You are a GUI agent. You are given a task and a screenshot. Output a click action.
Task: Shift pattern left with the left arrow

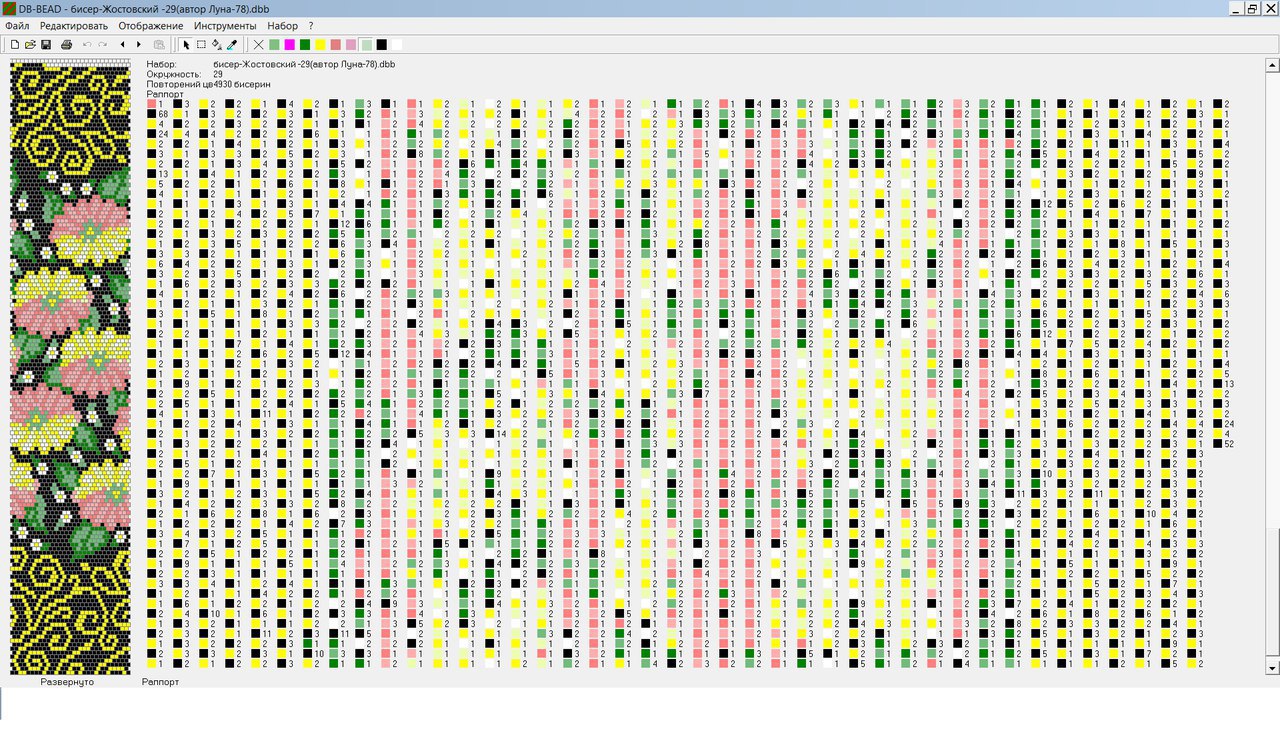click(x=123, y=45)
